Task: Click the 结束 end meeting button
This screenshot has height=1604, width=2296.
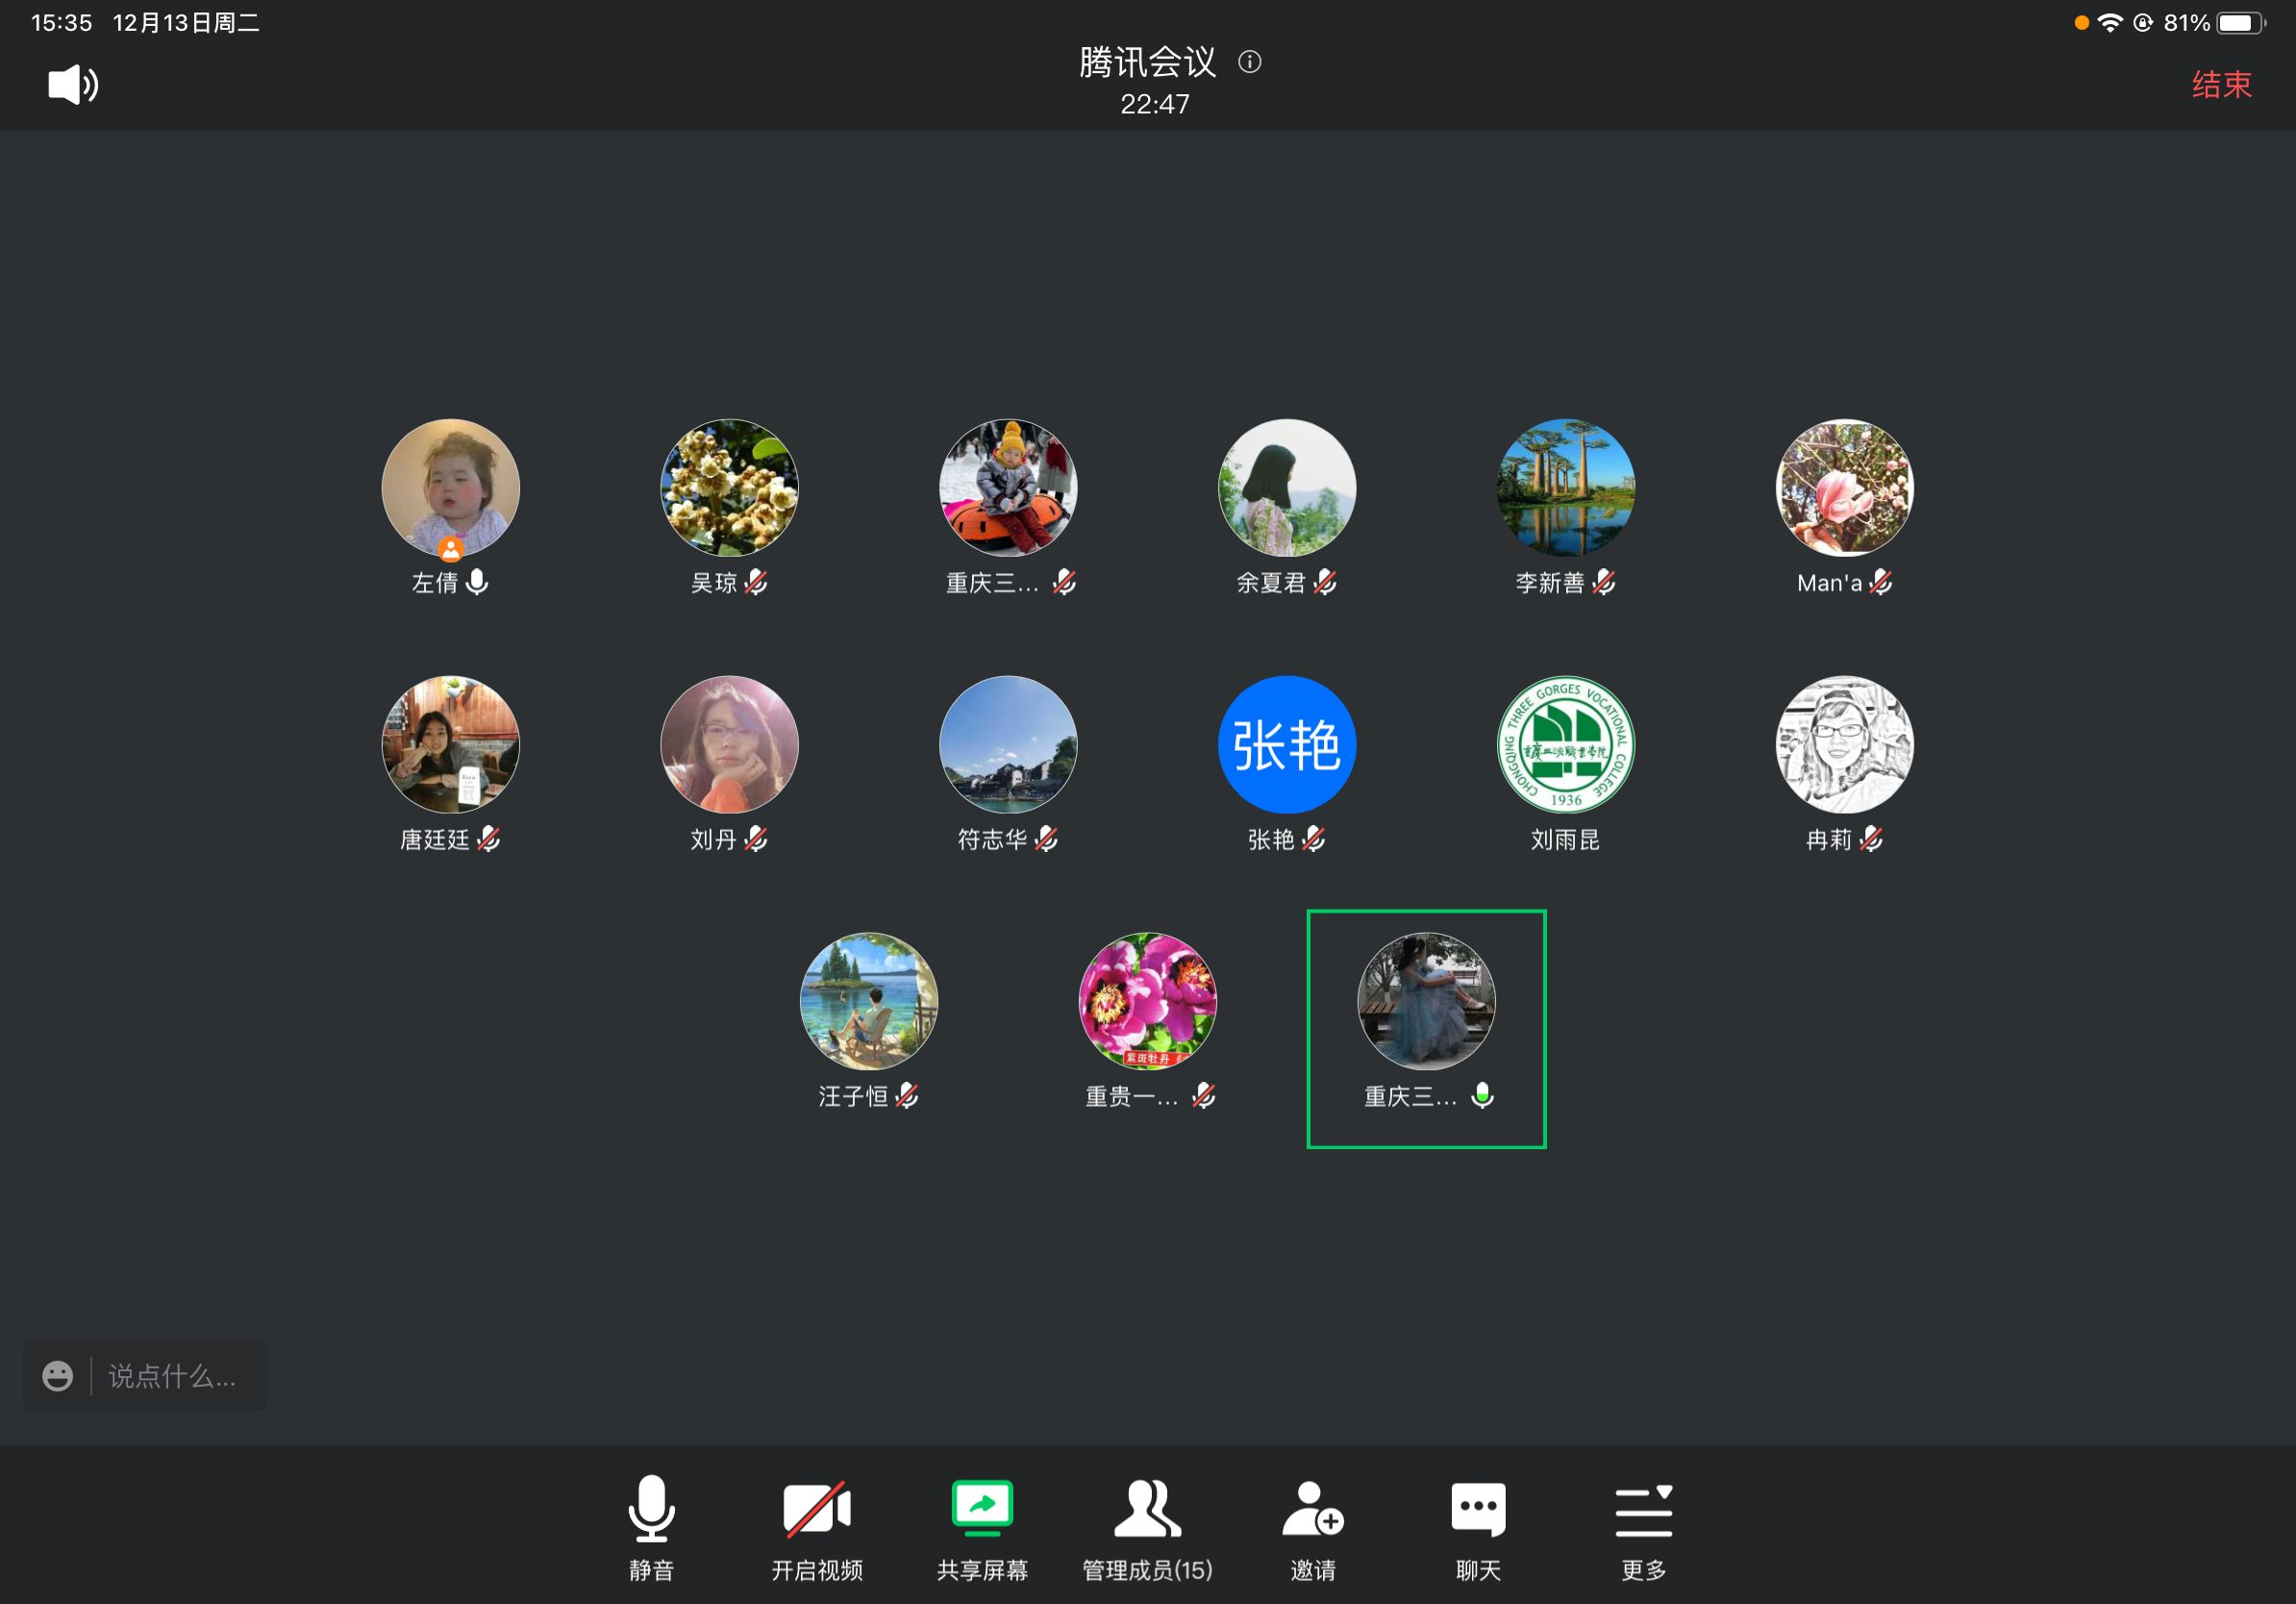Action: pyautogui.click(x=2221, y=85)
